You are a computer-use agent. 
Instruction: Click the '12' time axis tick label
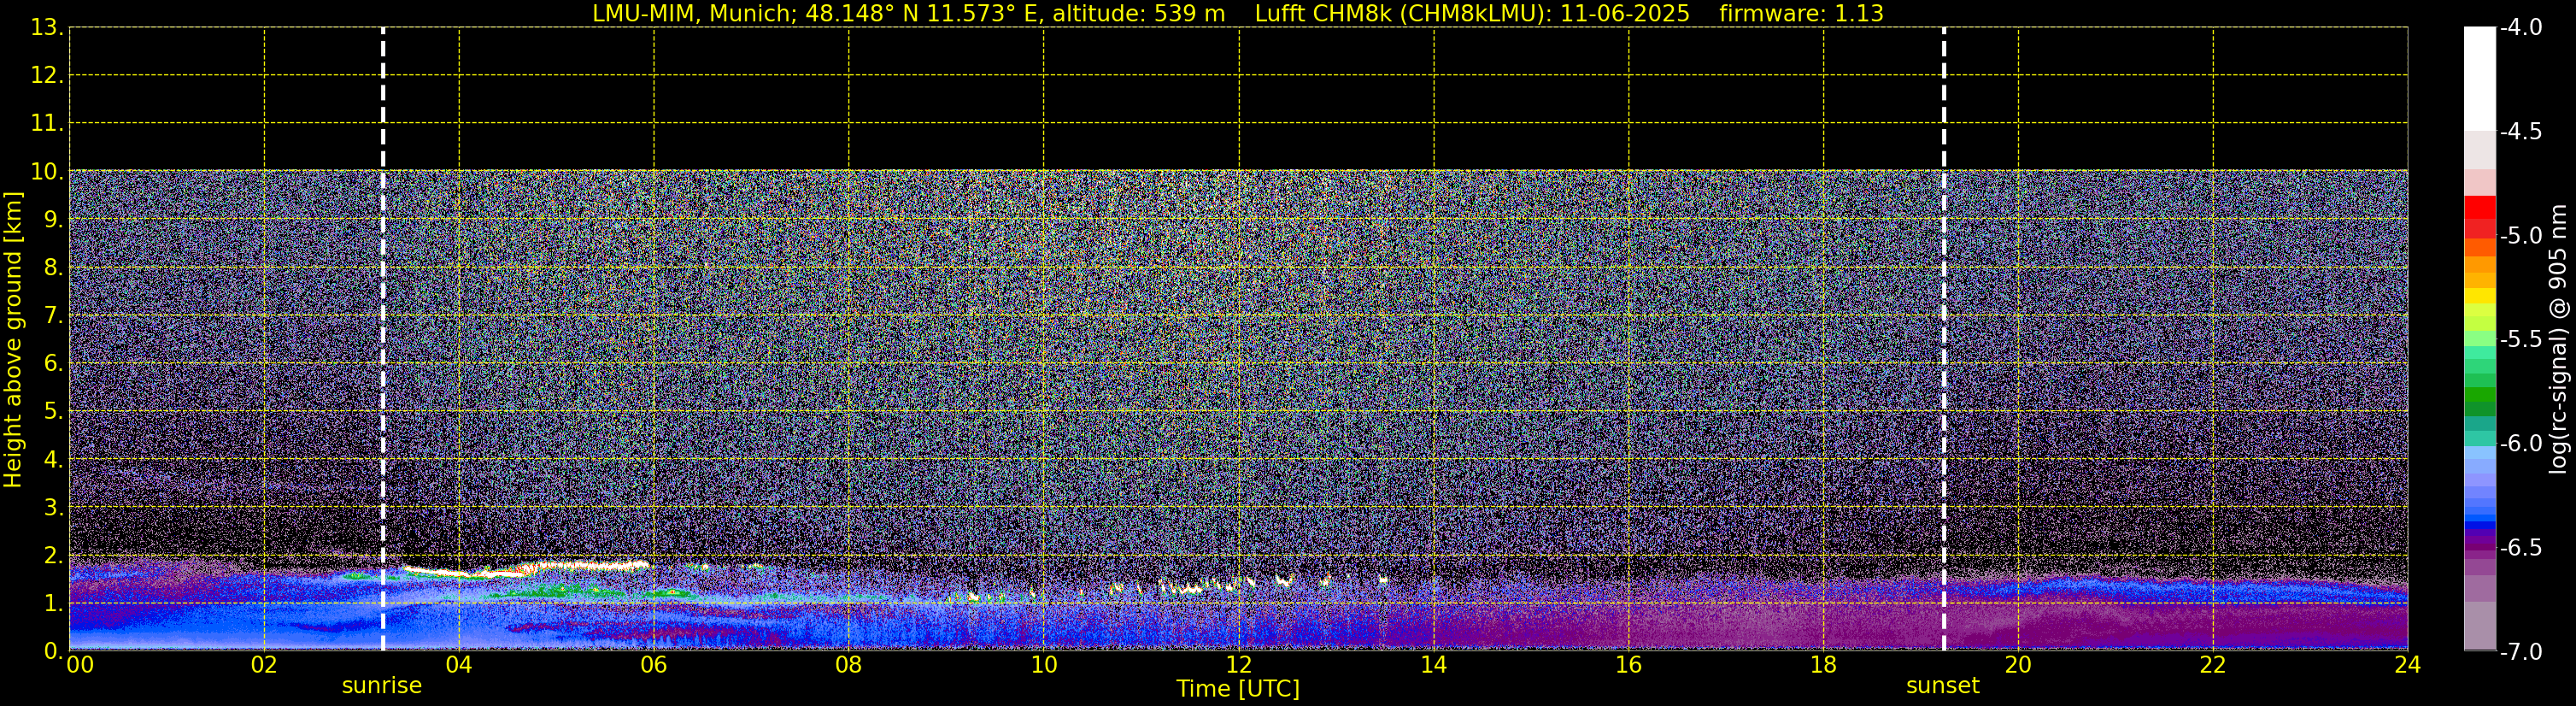pos(1239,665)
